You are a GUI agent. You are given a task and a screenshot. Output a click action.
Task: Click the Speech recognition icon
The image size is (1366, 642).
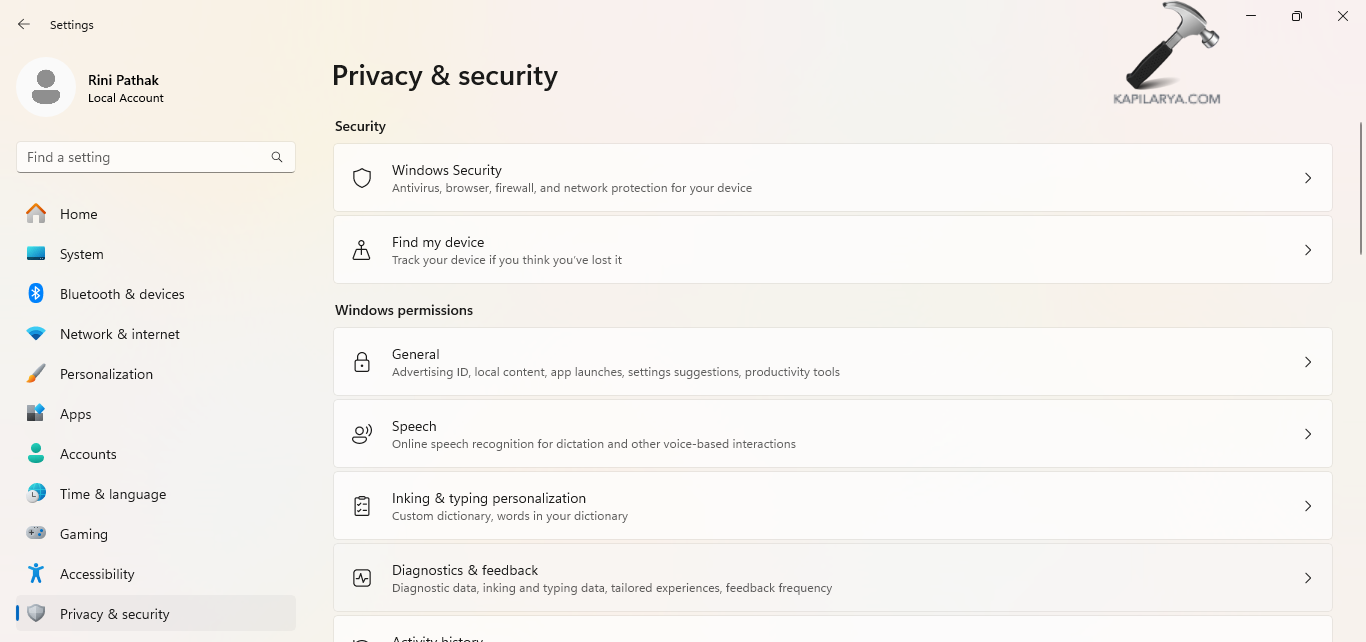pyautogui.click(x=361, y=433)
